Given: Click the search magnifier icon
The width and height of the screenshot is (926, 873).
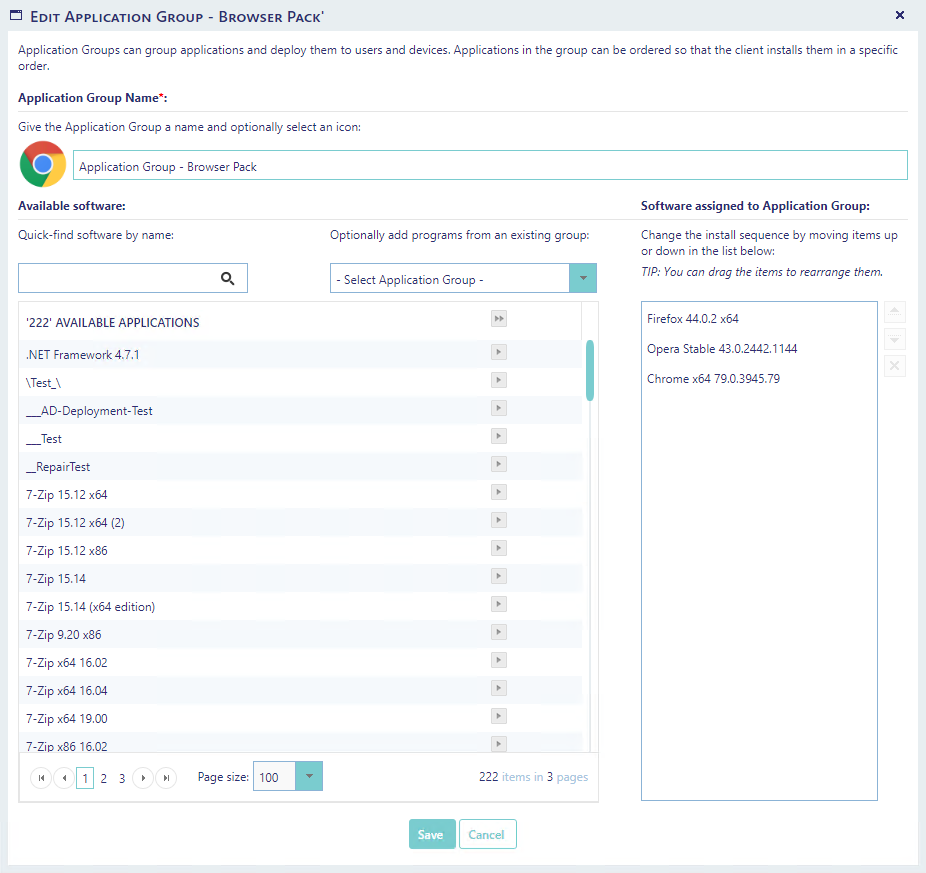Looking at the screenshot, I should pyautogui.click(x=228, y=279).
